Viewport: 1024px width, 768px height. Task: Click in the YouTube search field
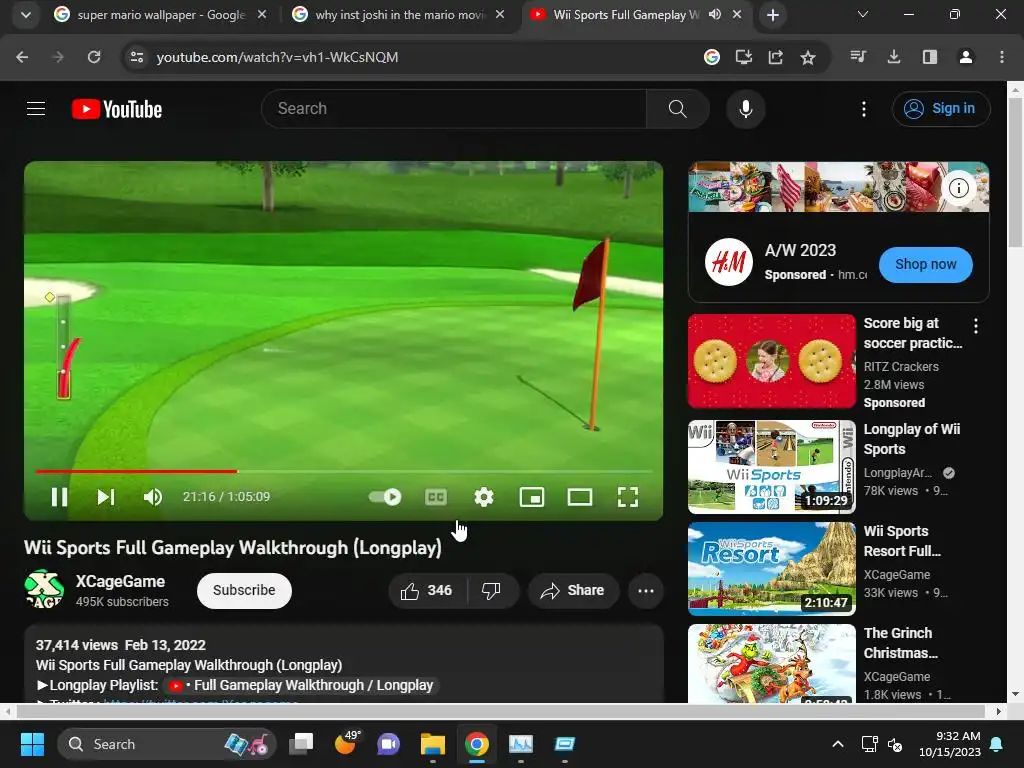(x=453, y=108)
